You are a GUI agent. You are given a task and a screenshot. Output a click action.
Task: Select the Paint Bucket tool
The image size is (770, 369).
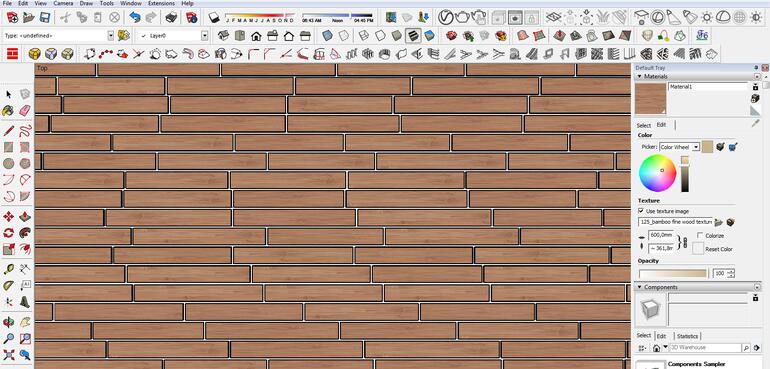[8, 111]
